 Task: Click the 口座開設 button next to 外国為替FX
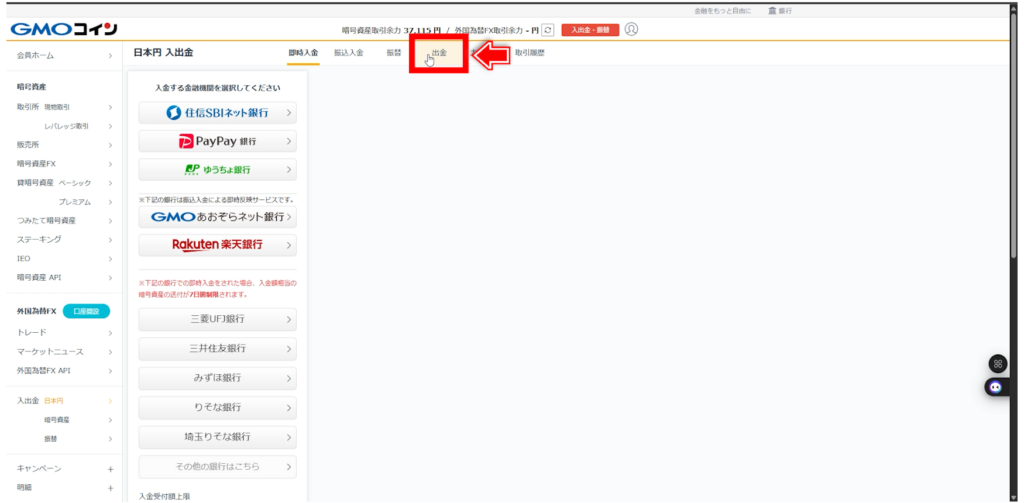(x=85, y=311)
